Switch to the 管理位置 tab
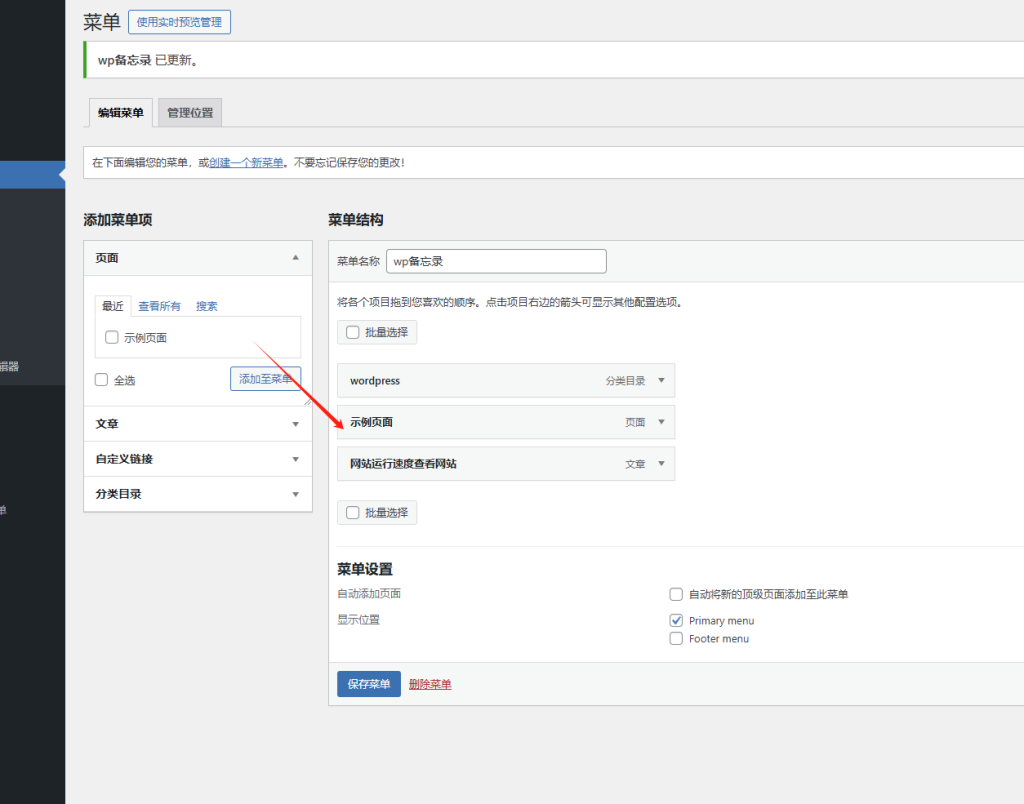The width and height of the screenshot is (1024, 804). 190,113
